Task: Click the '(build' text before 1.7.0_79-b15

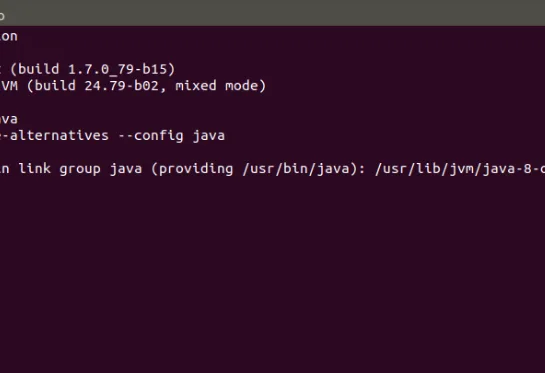Action: (x=35, y=70)
